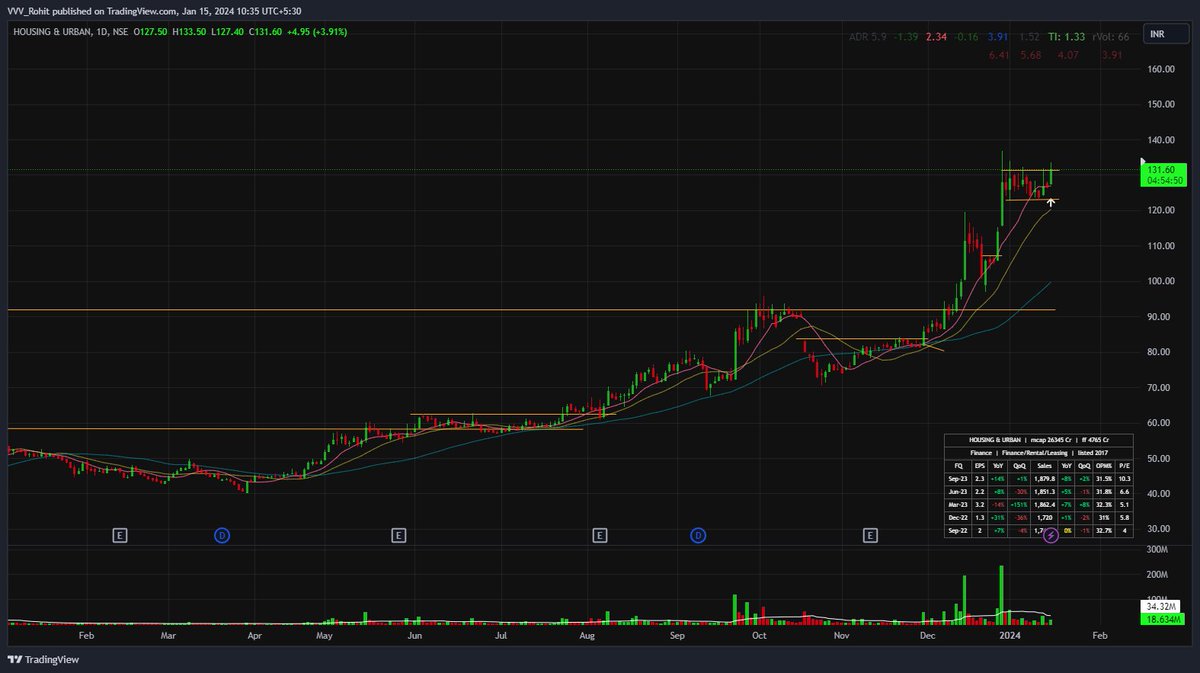1200x673 pixels.
Task: Click the white arrow mark above the January candles
Action: coord(1050,200)
